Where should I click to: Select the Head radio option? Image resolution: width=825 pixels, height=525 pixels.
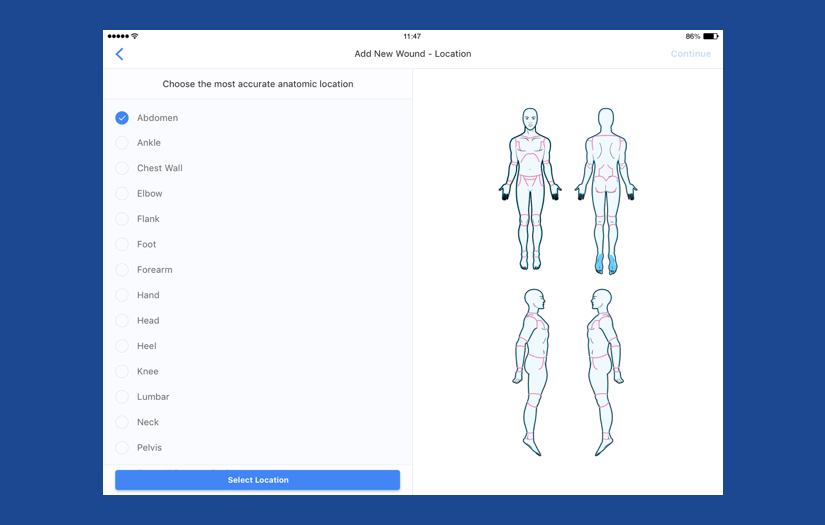[122, 320]
